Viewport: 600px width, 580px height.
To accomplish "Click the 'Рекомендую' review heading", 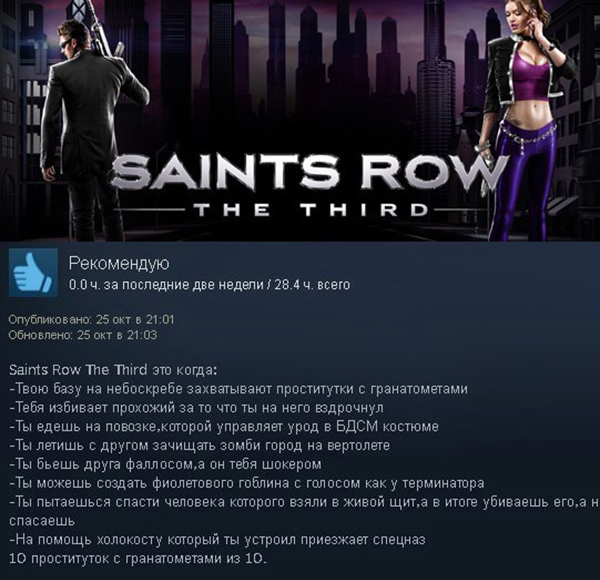I will point(119,264).
